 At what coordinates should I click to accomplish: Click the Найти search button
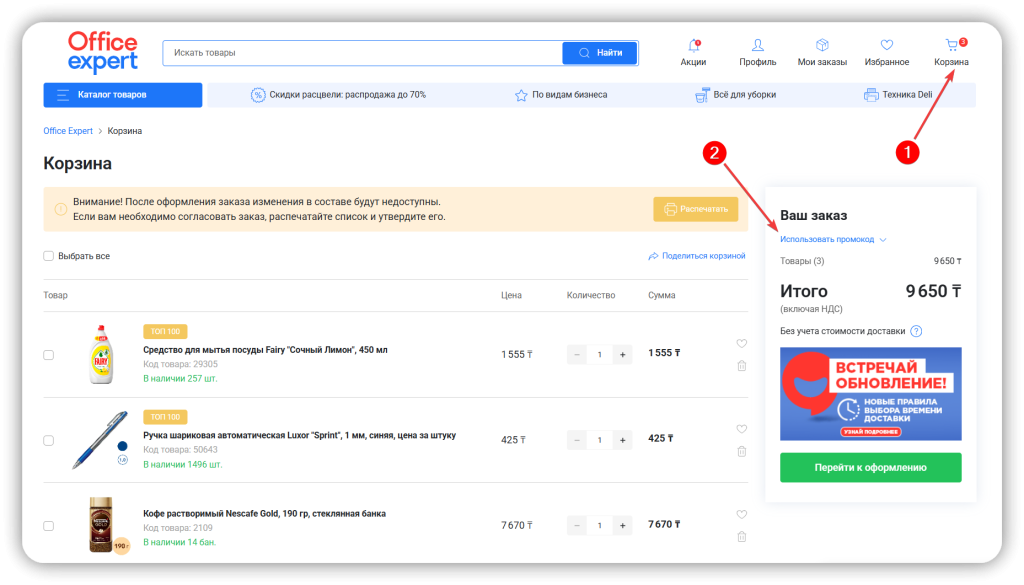tap(600, 53)
